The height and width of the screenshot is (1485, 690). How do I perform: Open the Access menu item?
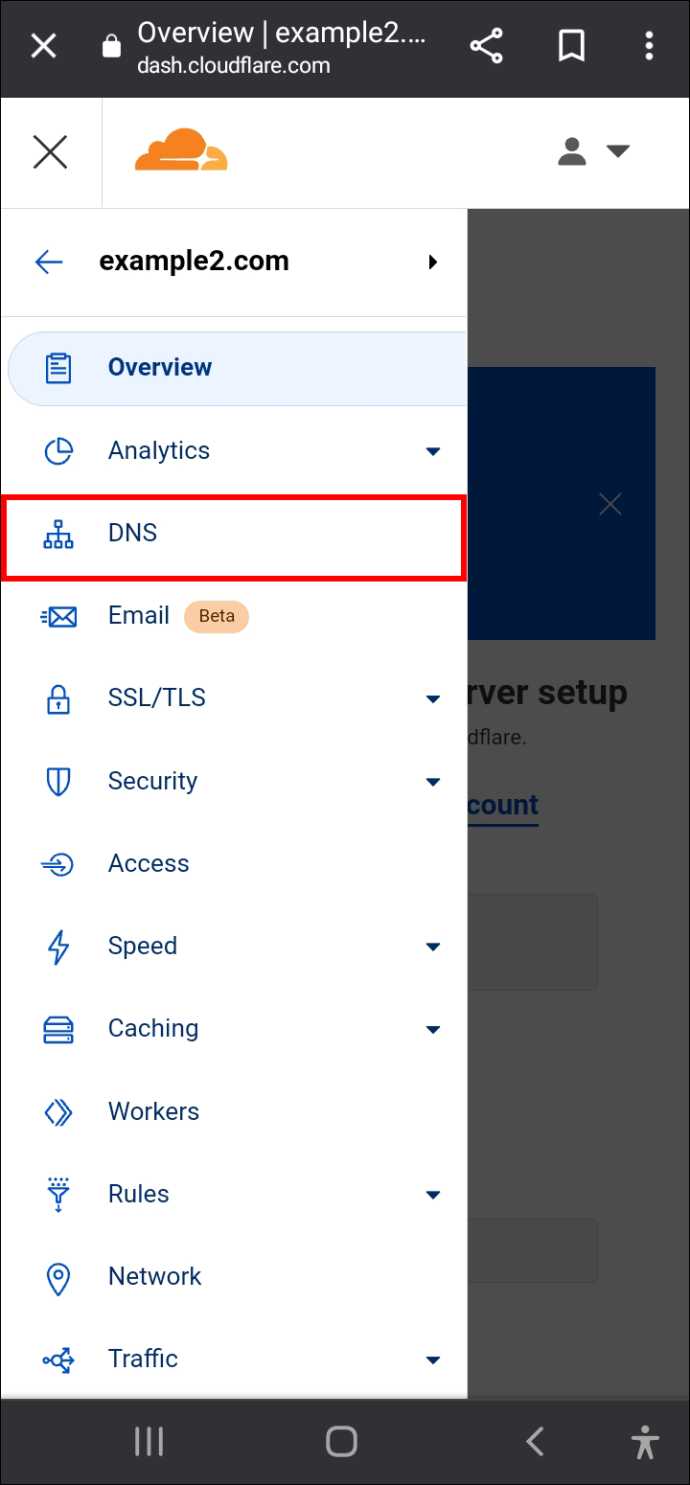(x=234, y=864)
